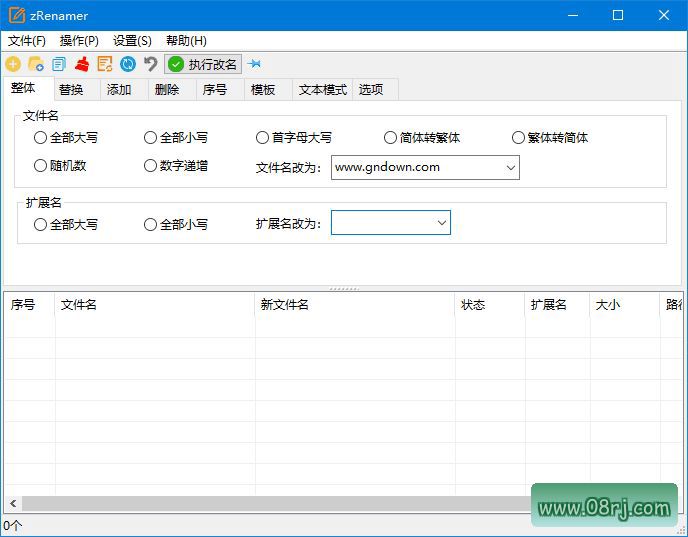Viewport: 688px width, 537px height.
Task: Sort by the 状态 column header
Action: 490,305
